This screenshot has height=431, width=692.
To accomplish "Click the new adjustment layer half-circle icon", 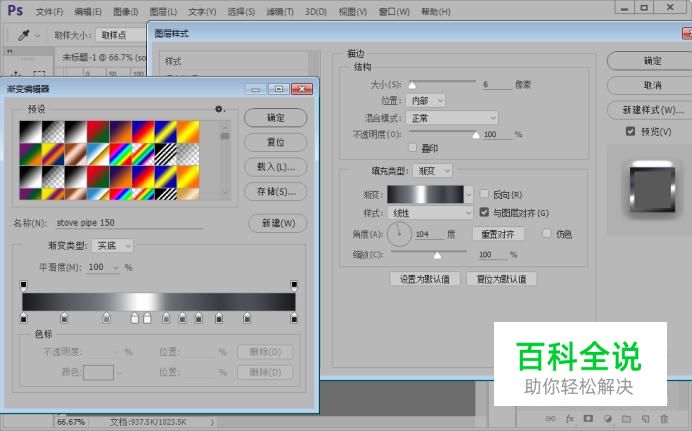I will pos(608,419).
